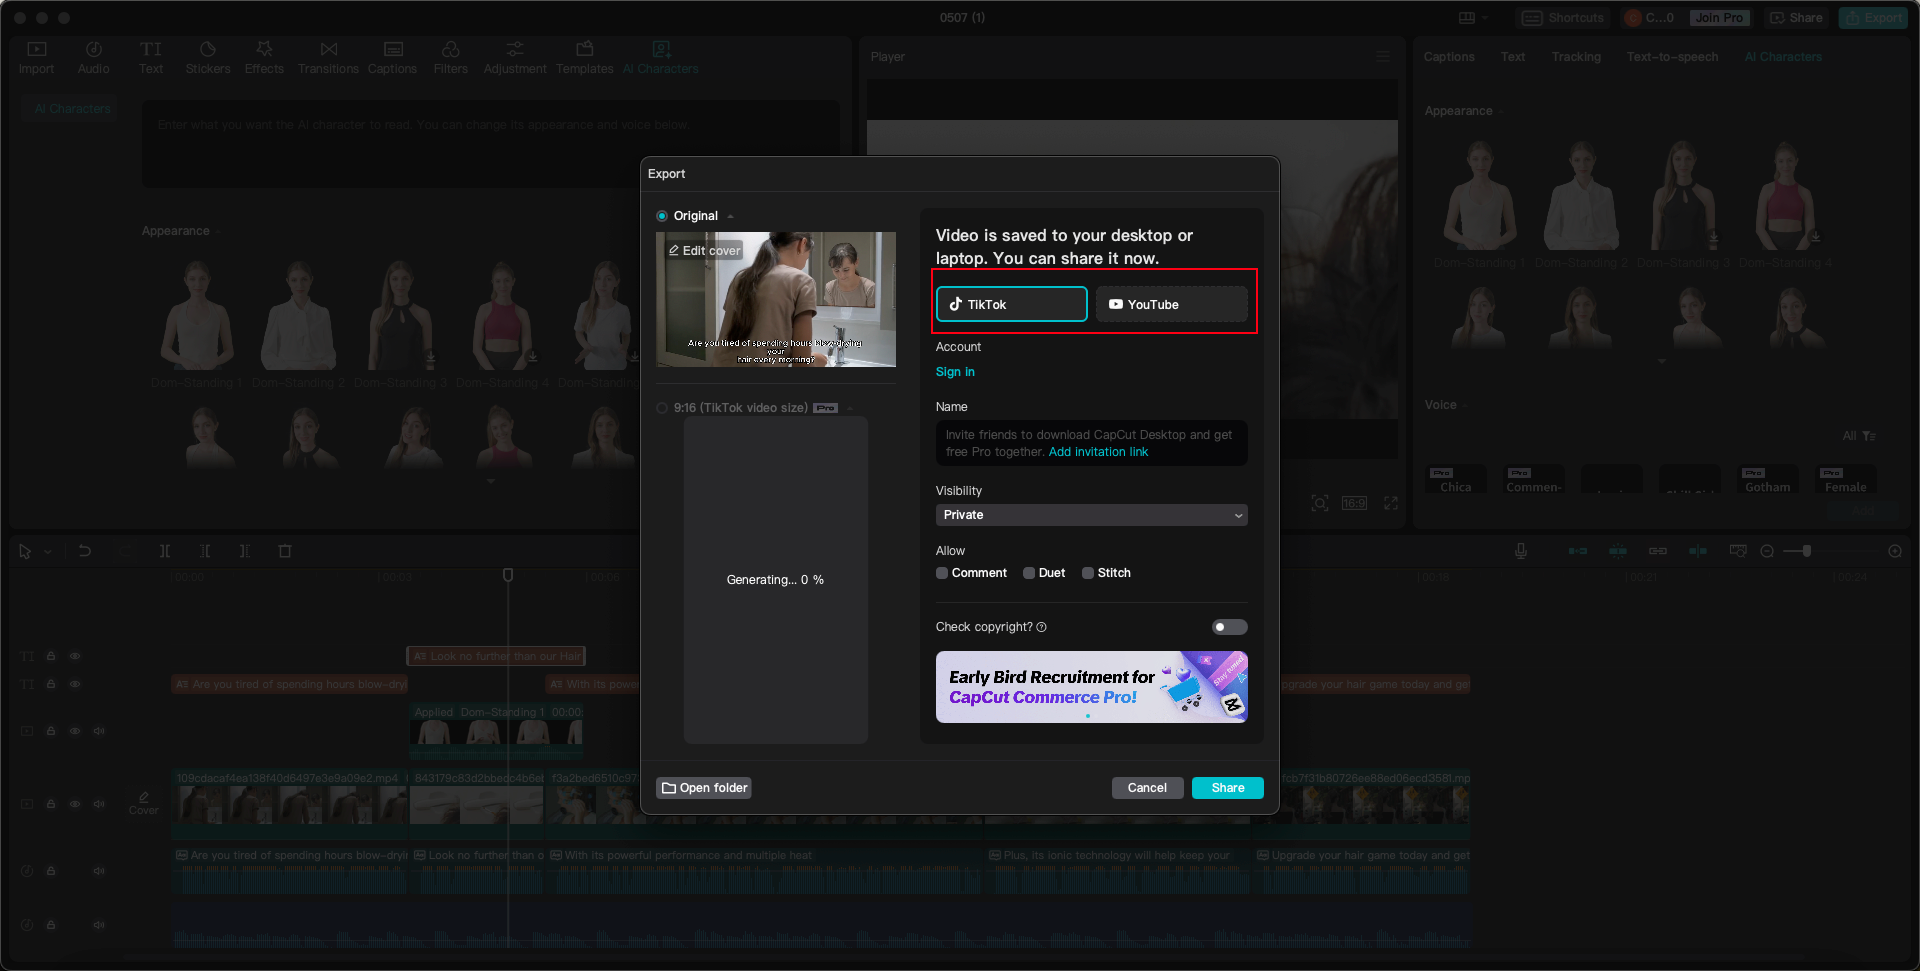Choose YouTube as the share platform
The height and width of the screenshot is (971, 1920).
point(1172,304)
